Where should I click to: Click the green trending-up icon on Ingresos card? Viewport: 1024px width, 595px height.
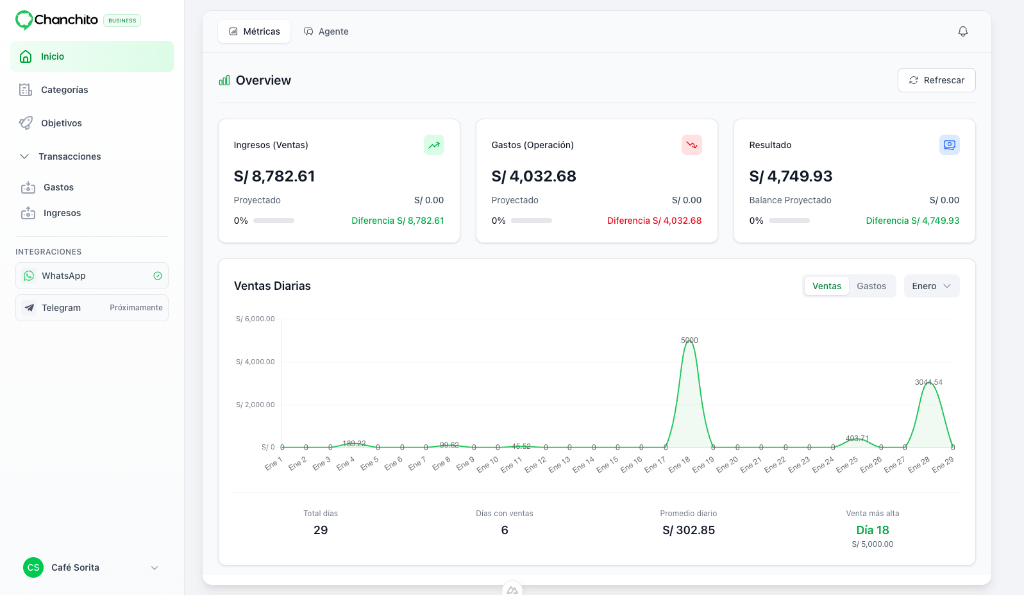[434, 145]
